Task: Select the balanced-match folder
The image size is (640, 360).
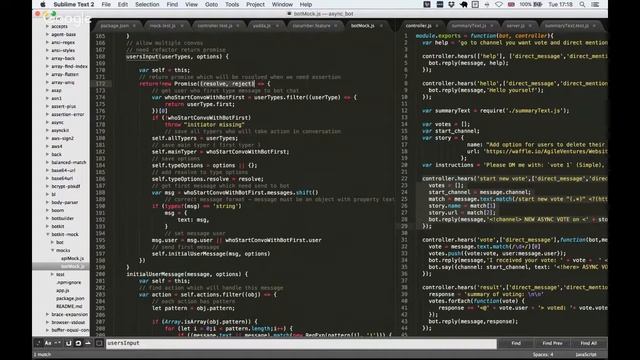Action: point(69,162)
